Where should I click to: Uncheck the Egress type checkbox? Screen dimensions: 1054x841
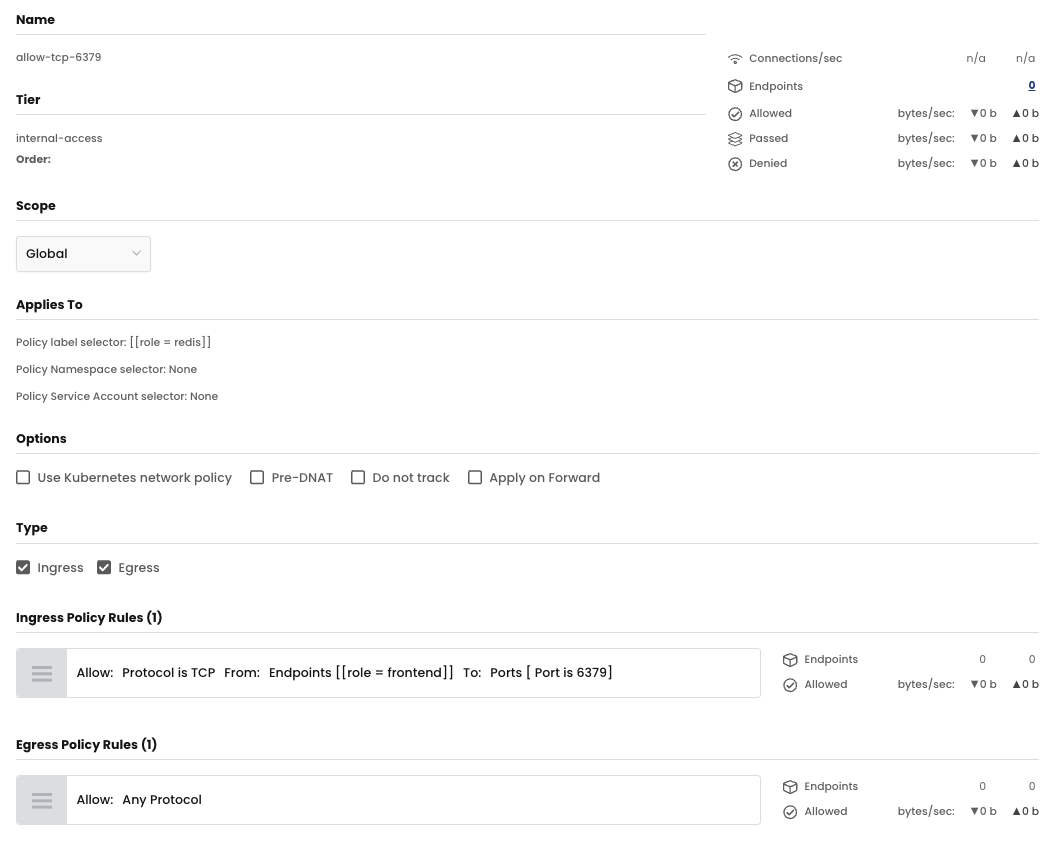click(104, 567)
